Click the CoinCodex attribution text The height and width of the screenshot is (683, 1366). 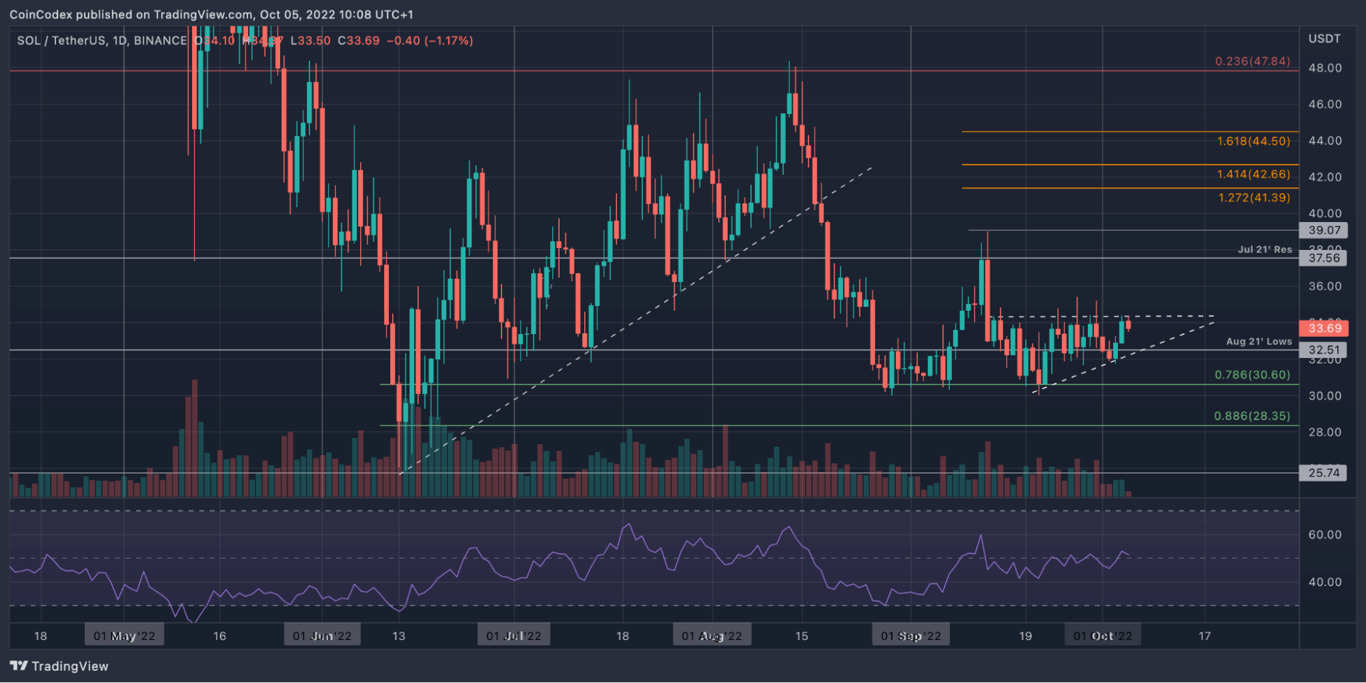(43, 14)
